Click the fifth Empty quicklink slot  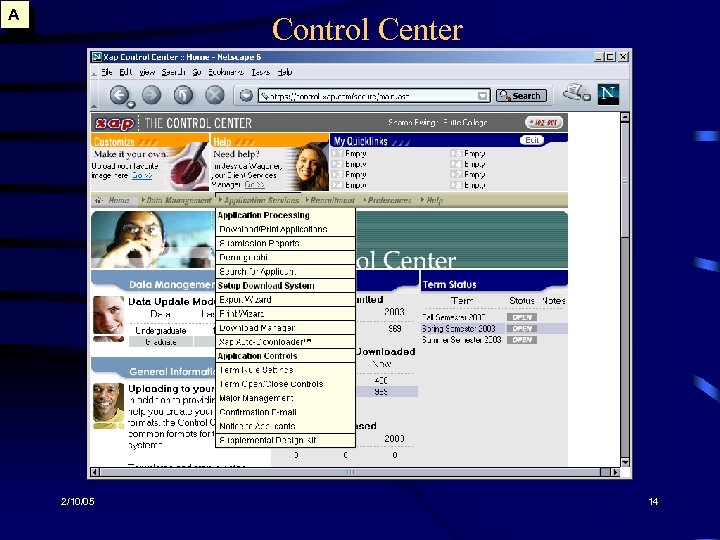468,153
